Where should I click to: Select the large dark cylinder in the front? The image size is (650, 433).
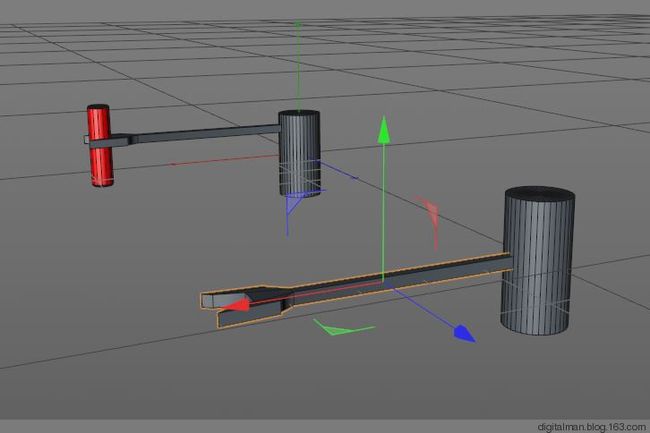point(538,260)
